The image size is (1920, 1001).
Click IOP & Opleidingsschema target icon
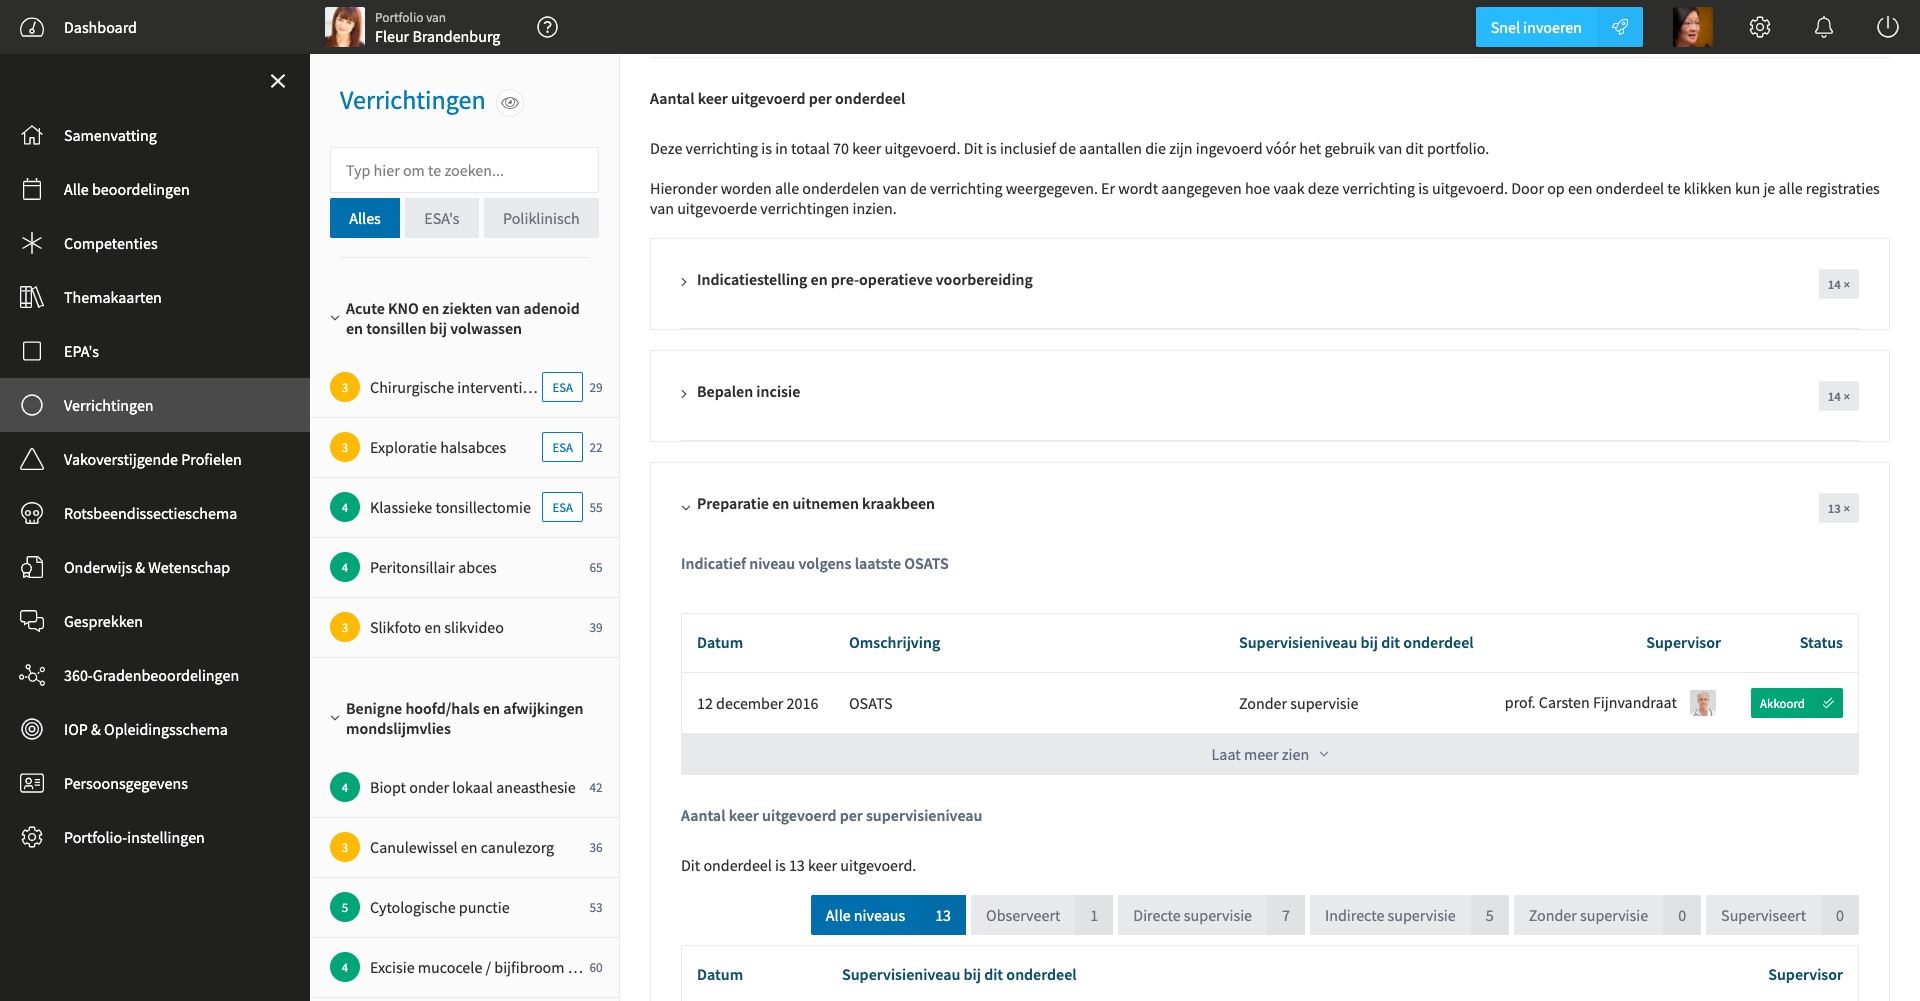[32, 729]
